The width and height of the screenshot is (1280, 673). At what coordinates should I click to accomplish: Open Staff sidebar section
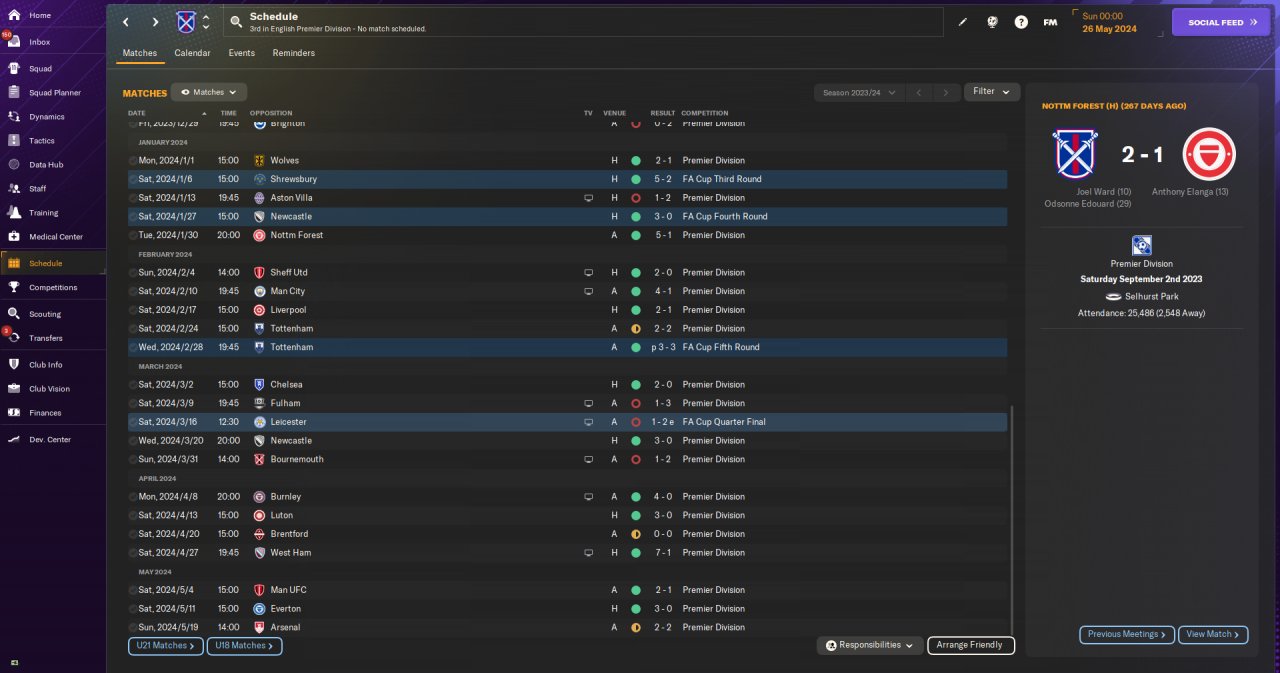click(37, 189)
